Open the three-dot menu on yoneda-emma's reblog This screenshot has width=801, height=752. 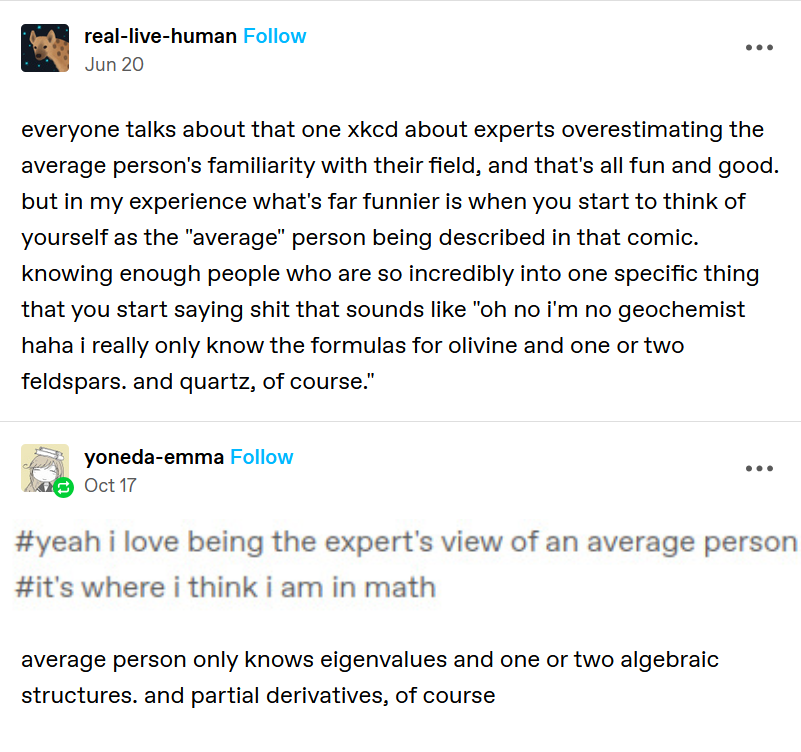[x=759, y=469]
